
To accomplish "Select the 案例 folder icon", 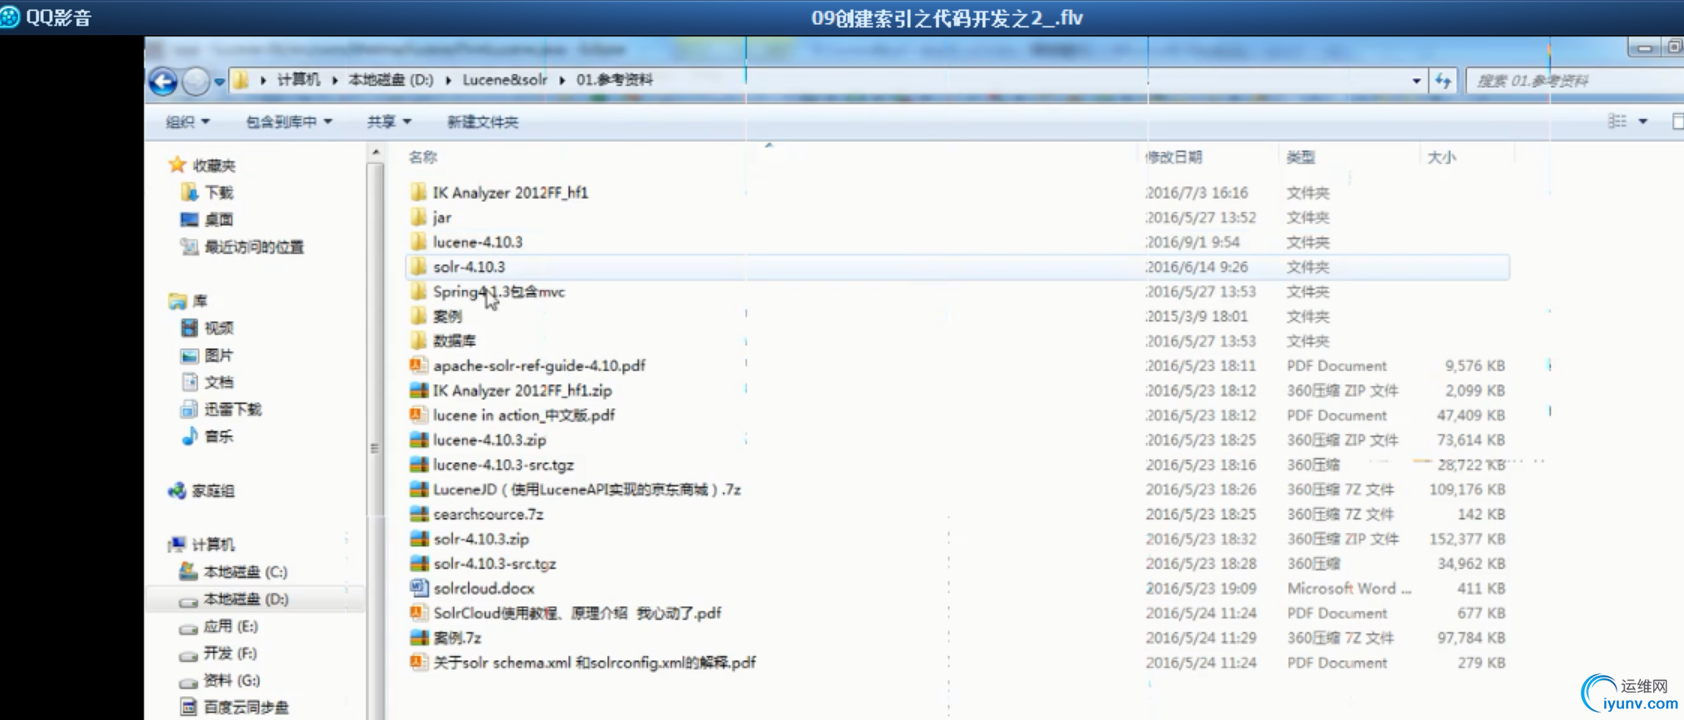I will pos(418,316).
